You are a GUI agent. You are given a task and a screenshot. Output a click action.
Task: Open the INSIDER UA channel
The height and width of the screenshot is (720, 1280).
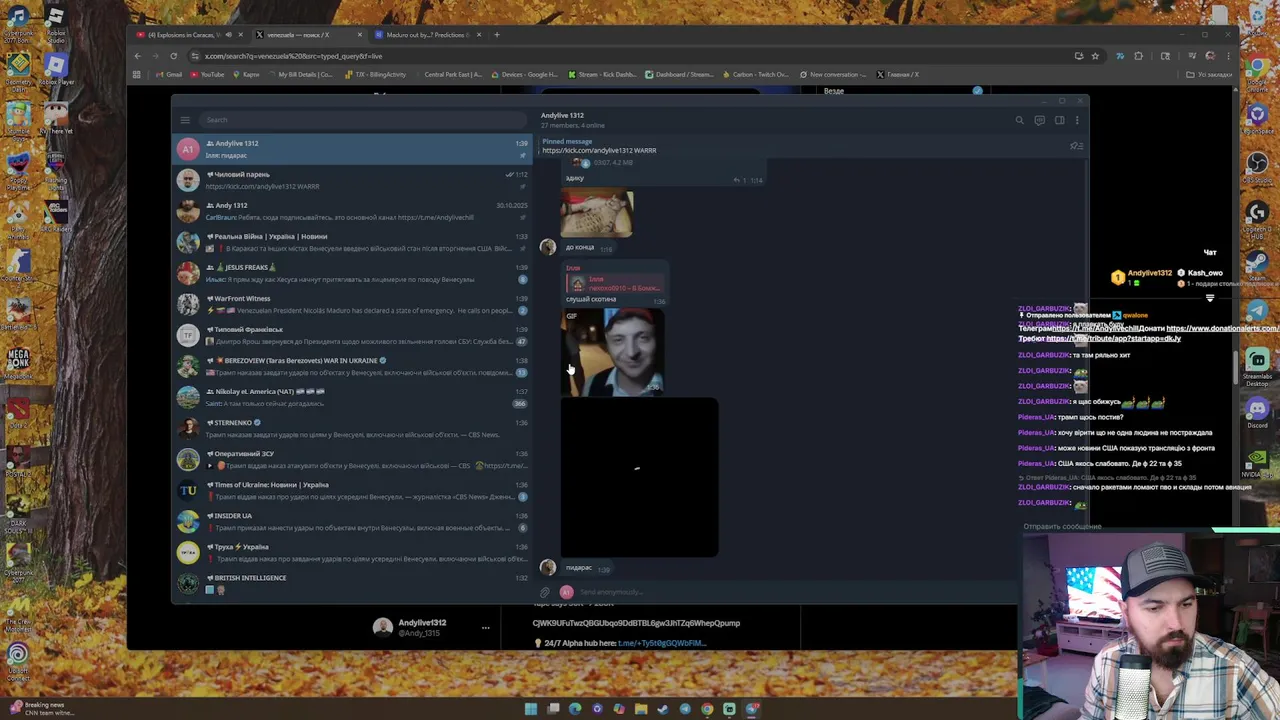(352, 521)
